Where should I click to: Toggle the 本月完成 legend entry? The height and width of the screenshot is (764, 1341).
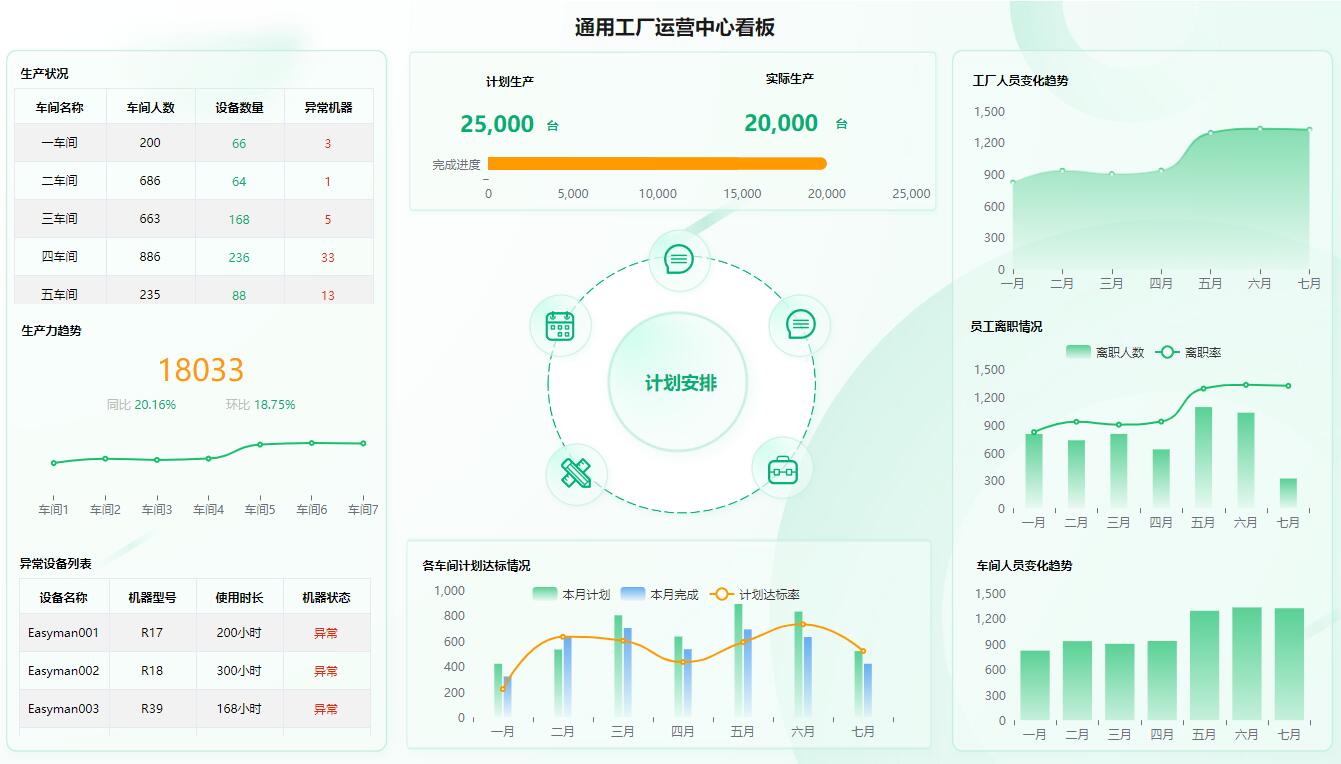tap(659, 594)
